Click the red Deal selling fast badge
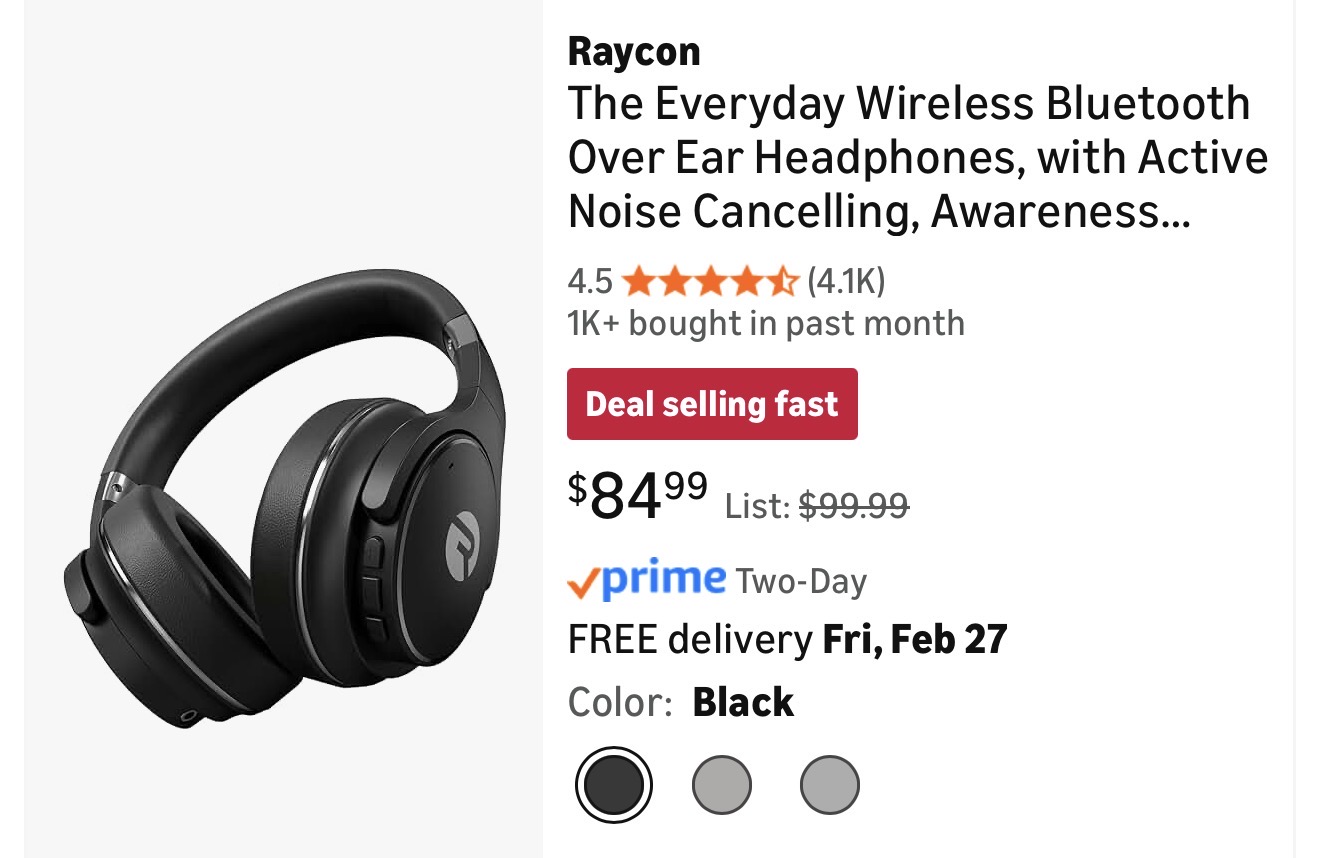The image size is (1320, 858). coord(712,404)
